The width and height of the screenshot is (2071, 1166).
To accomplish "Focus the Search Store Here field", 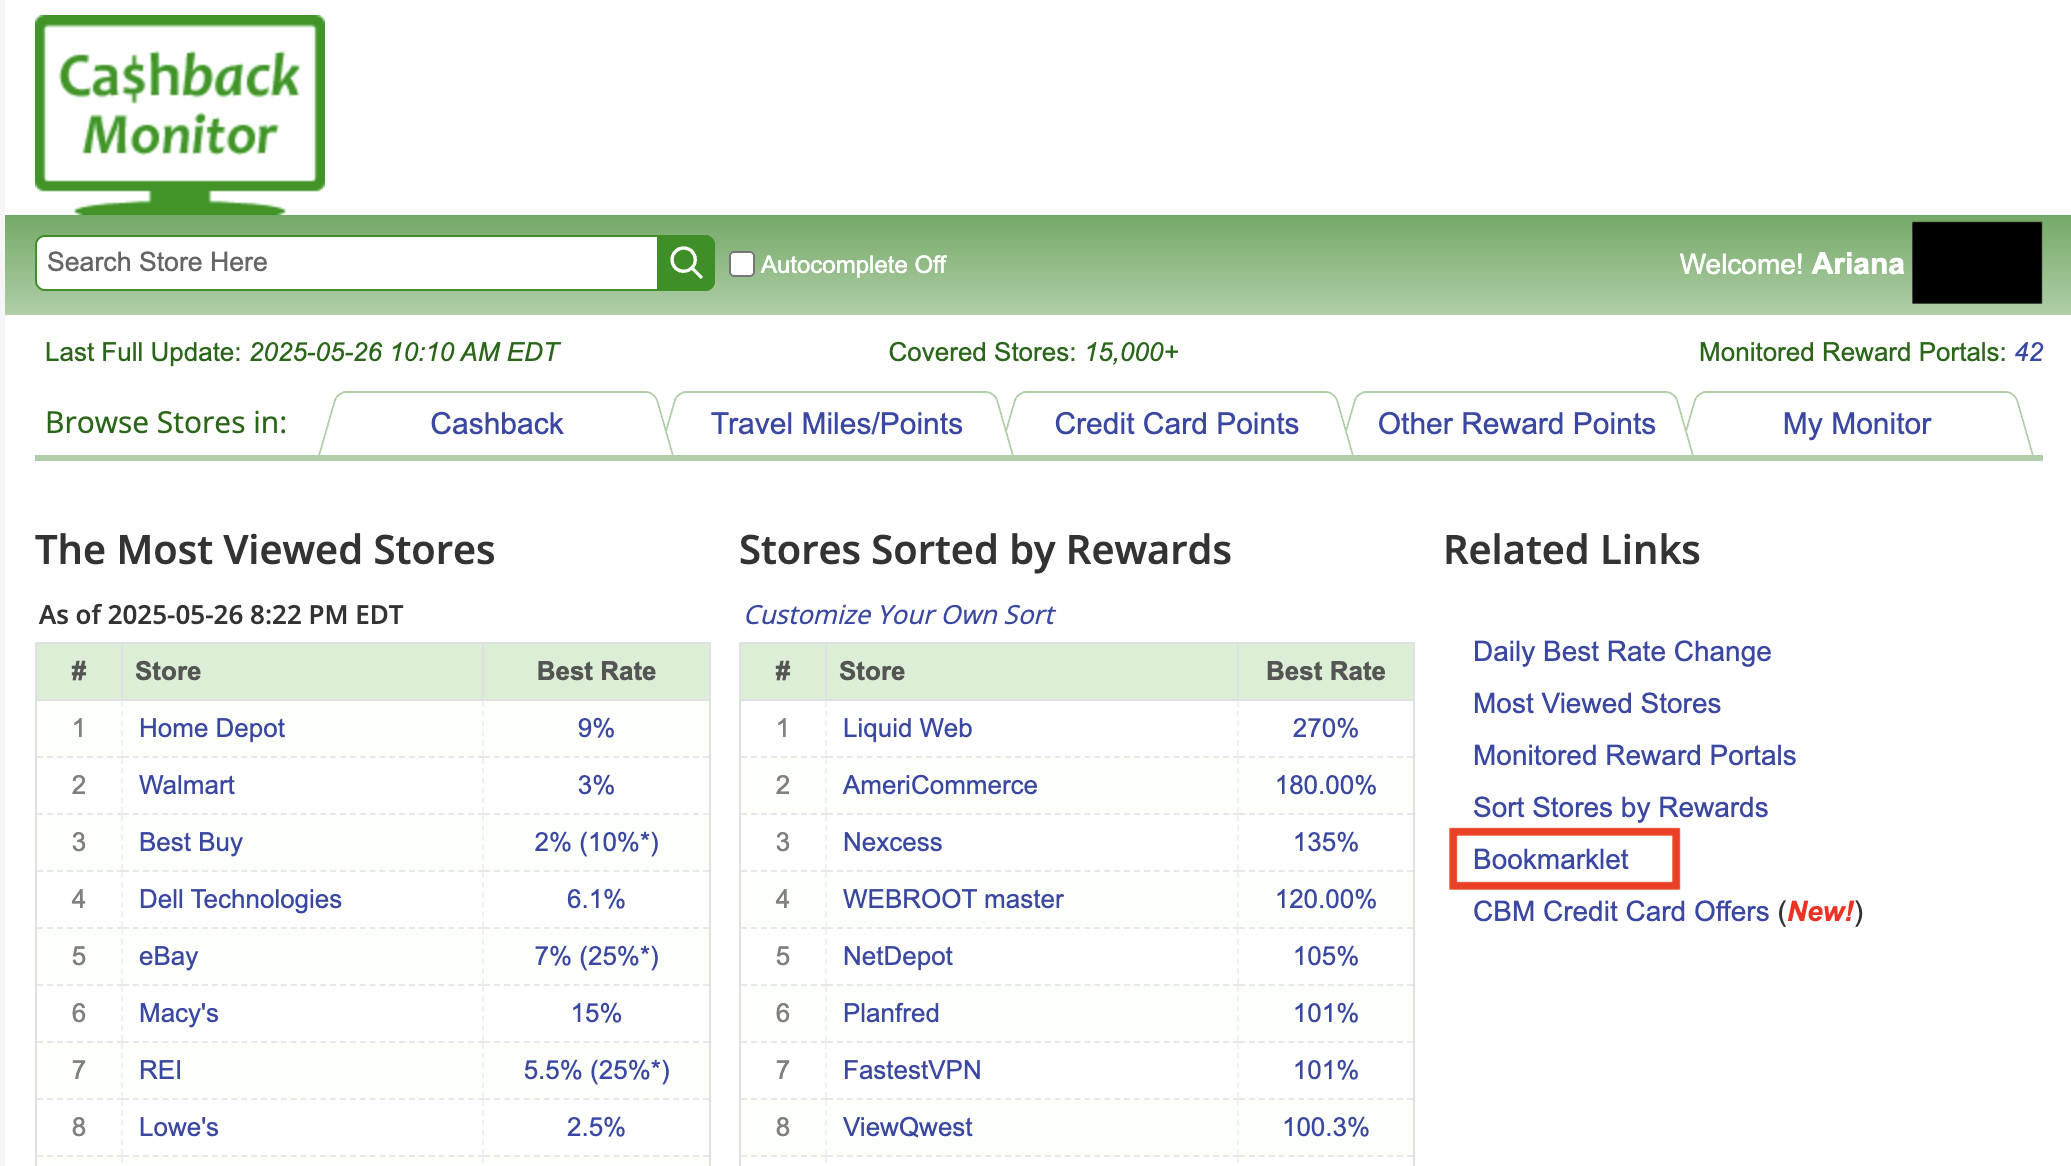I will point(347,263).
